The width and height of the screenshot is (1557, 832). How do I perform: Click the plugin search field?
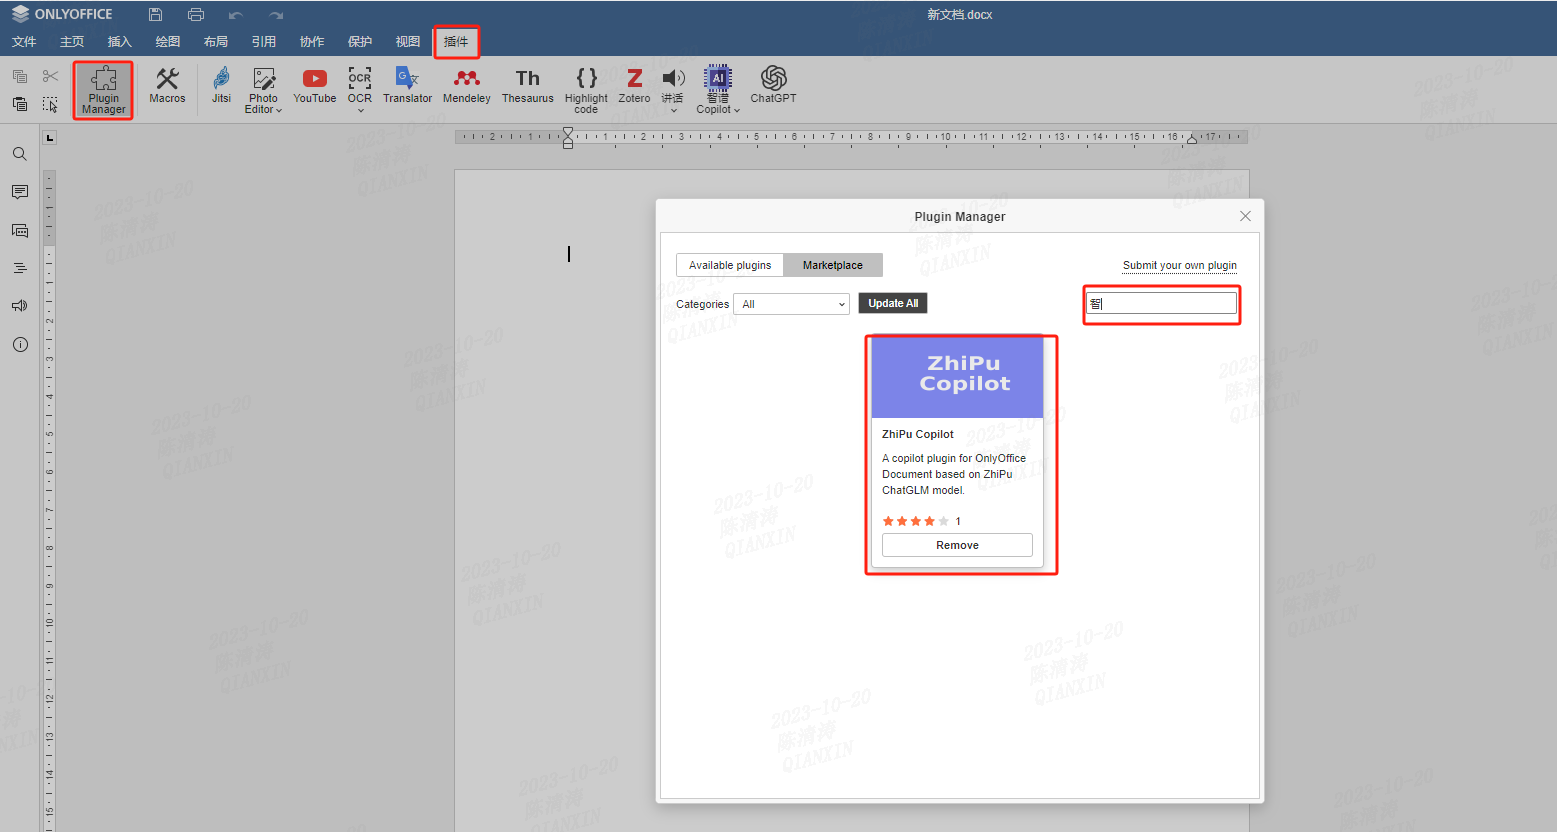pyautogui.click(x=1162, y=303)
